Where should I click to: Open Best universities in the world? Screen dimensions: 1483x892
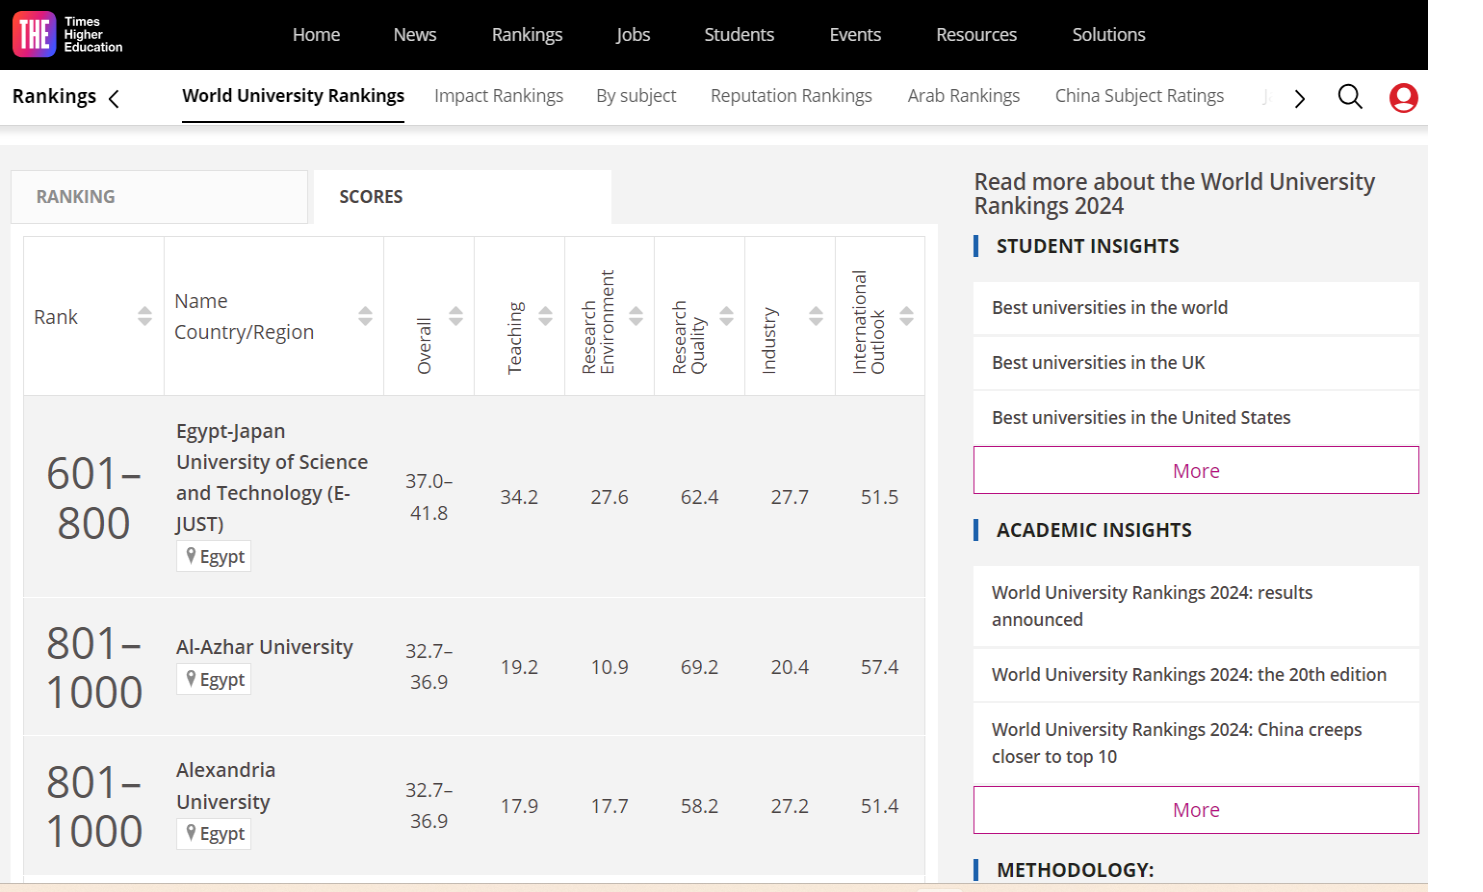[x=1196, y=308]
